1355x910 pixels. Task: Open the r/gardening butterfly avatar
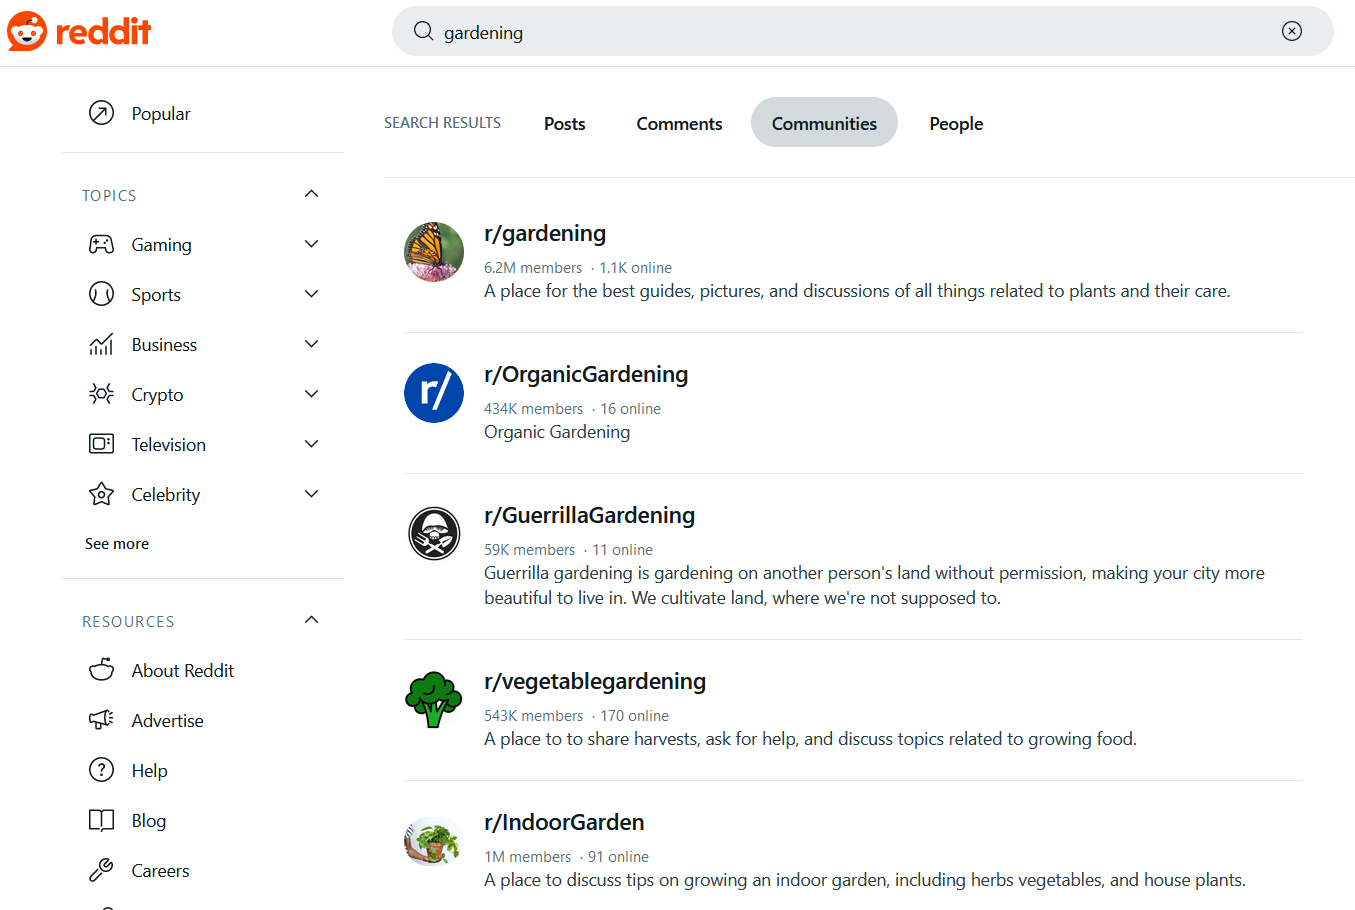tap(433, 252)
